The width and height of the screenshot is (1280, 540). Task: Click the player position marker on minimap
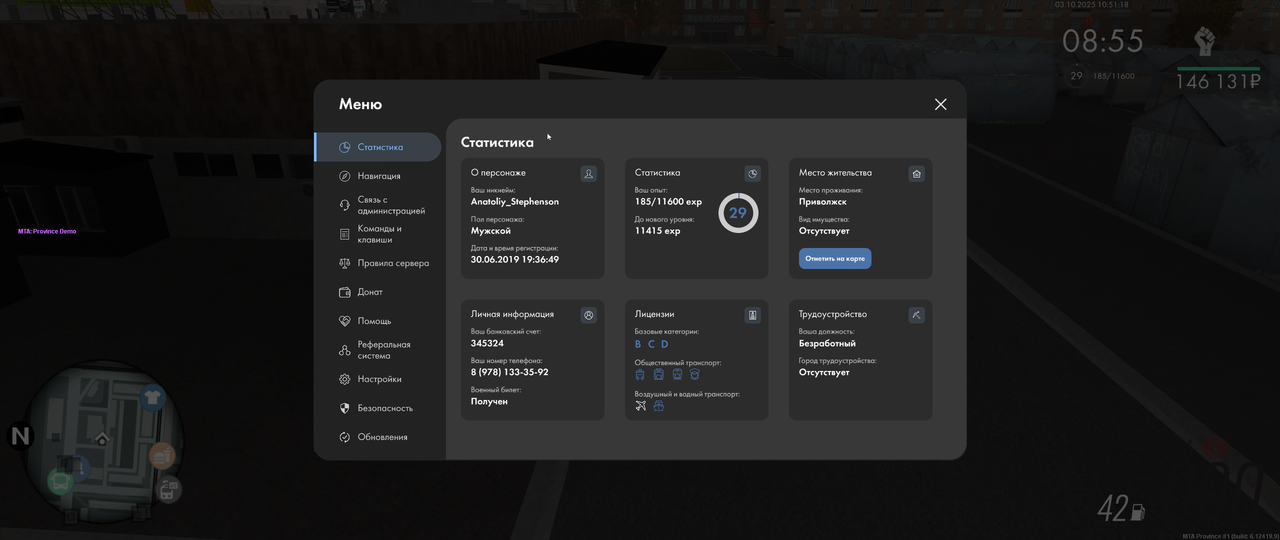pyautogui.click(x=102, y=439)
